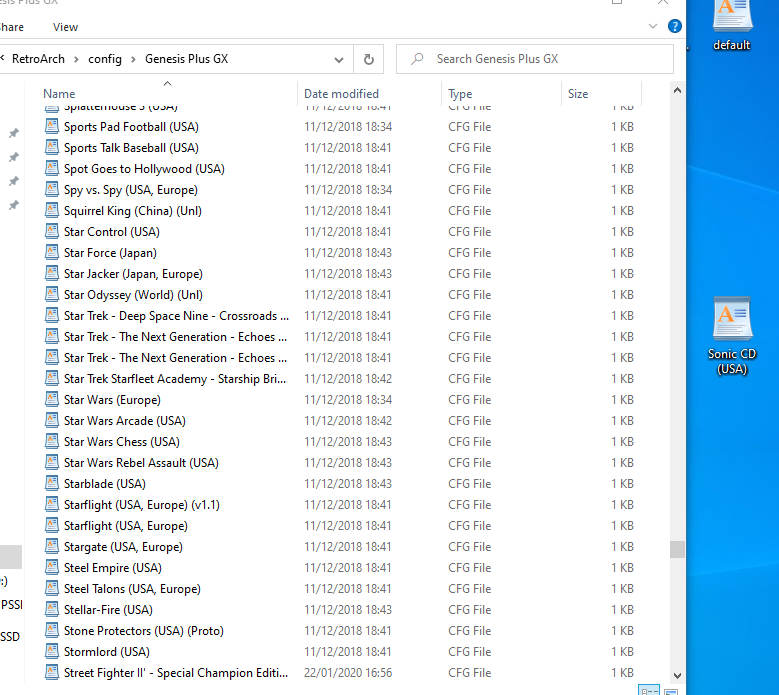The image size is (779, 695).
Task: Select file Spy vs. Spy (USA, Europe)
Action: pyautogui.click(x=131, y=190)
